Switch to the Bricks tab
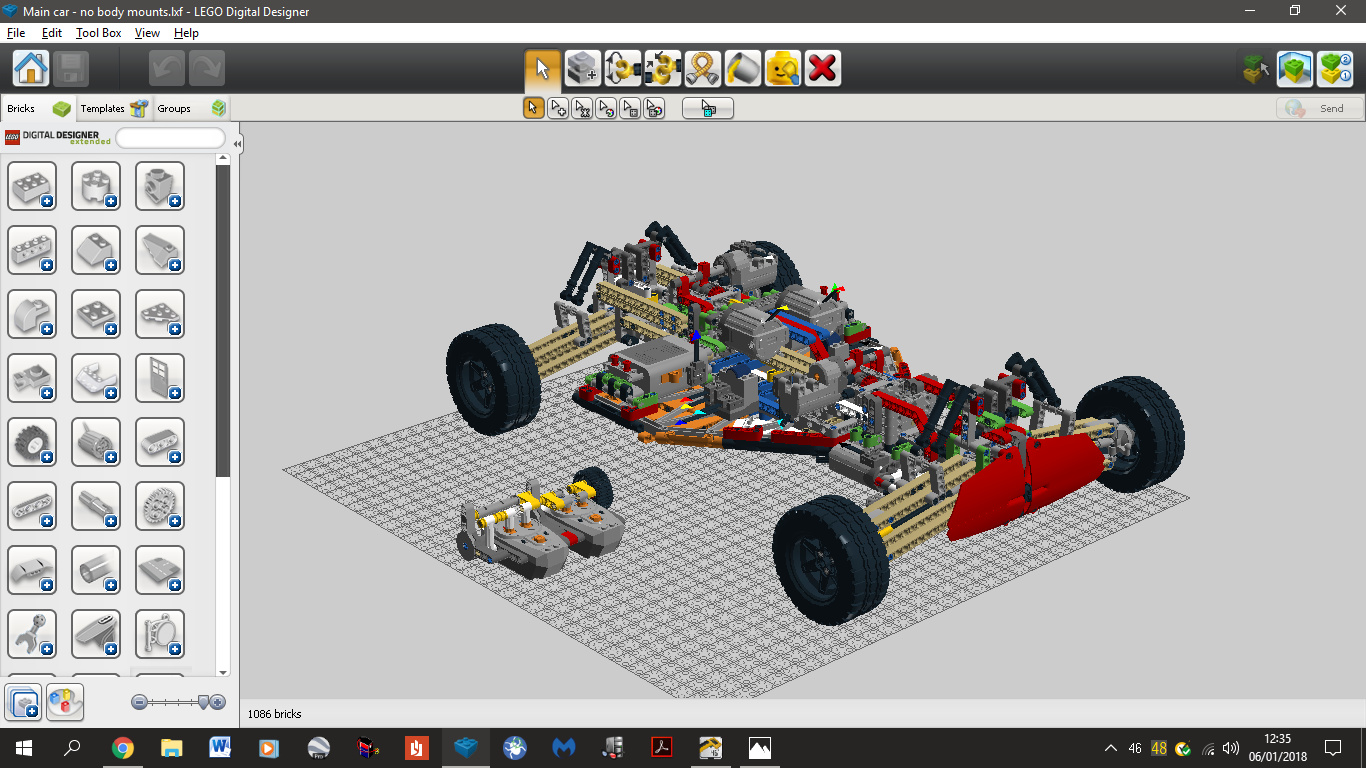The height and width of the screenshot is (768, 1366). (x=38, y=108)
